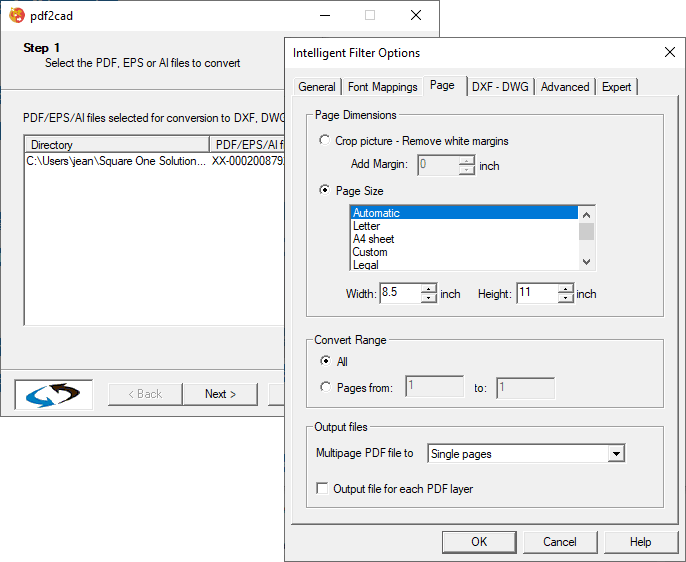Minimize the pdf2cad window
686x562 pixels.
tap(325, 15)
